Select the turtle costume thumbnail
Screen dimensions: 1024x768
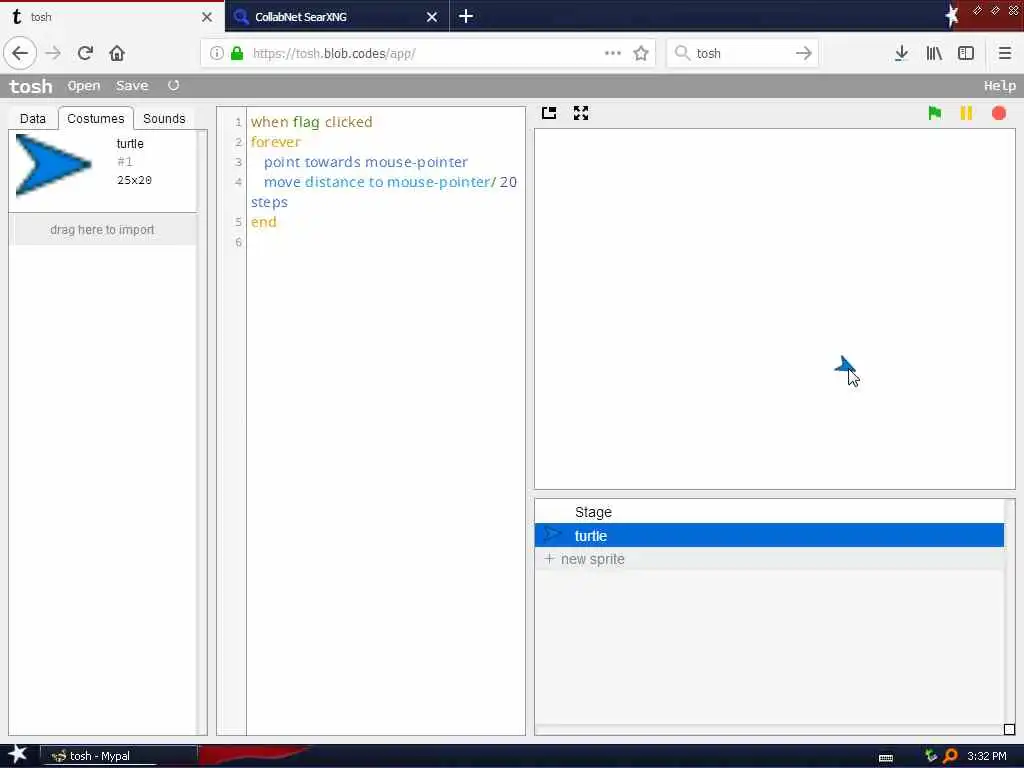(53, 165)
